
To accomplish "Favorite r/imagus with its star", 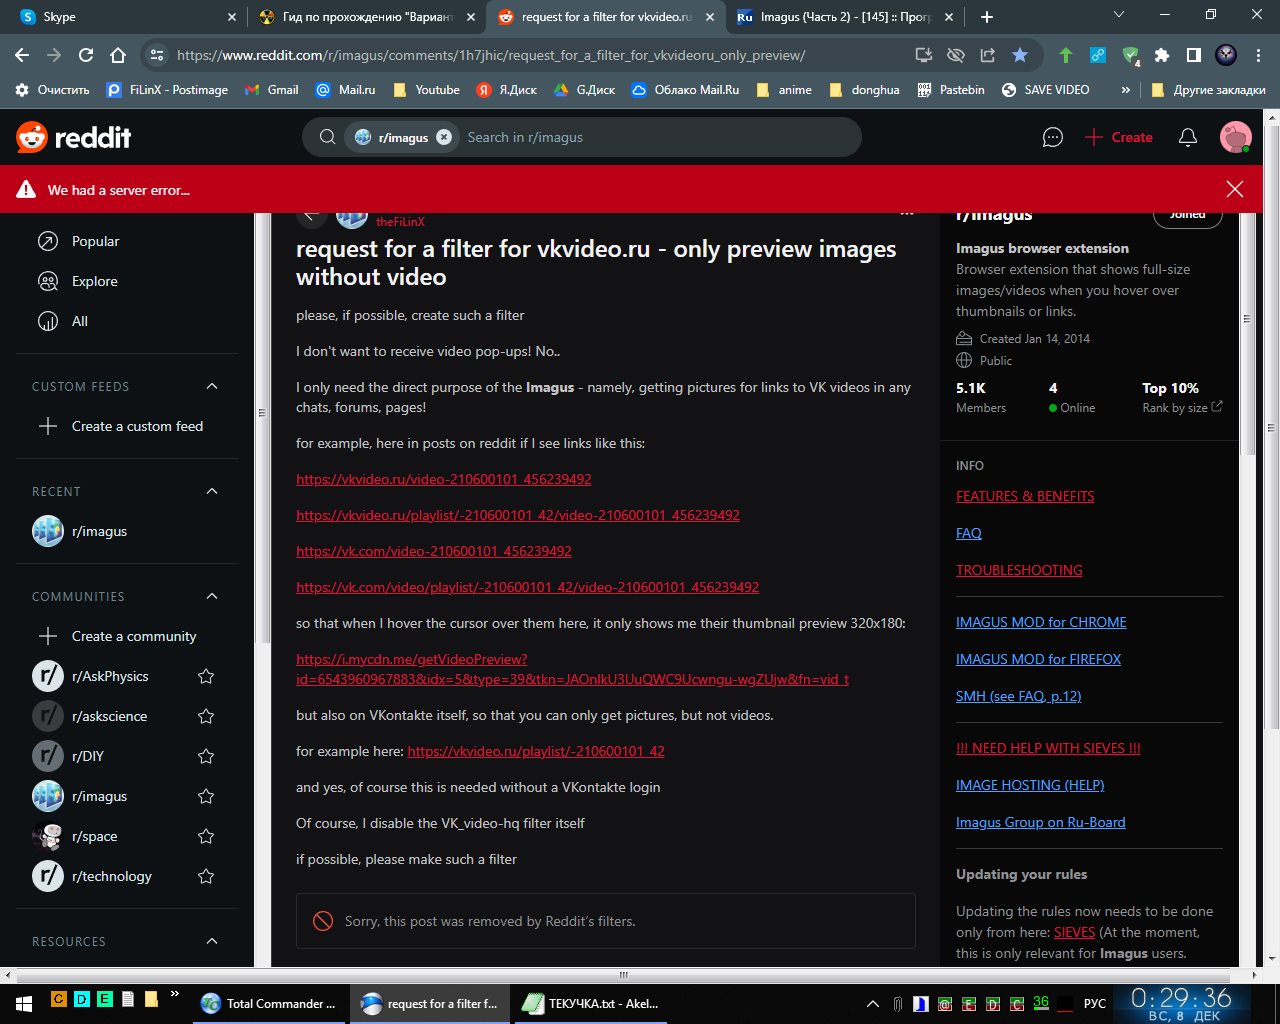I will click(x=206, y=796).
